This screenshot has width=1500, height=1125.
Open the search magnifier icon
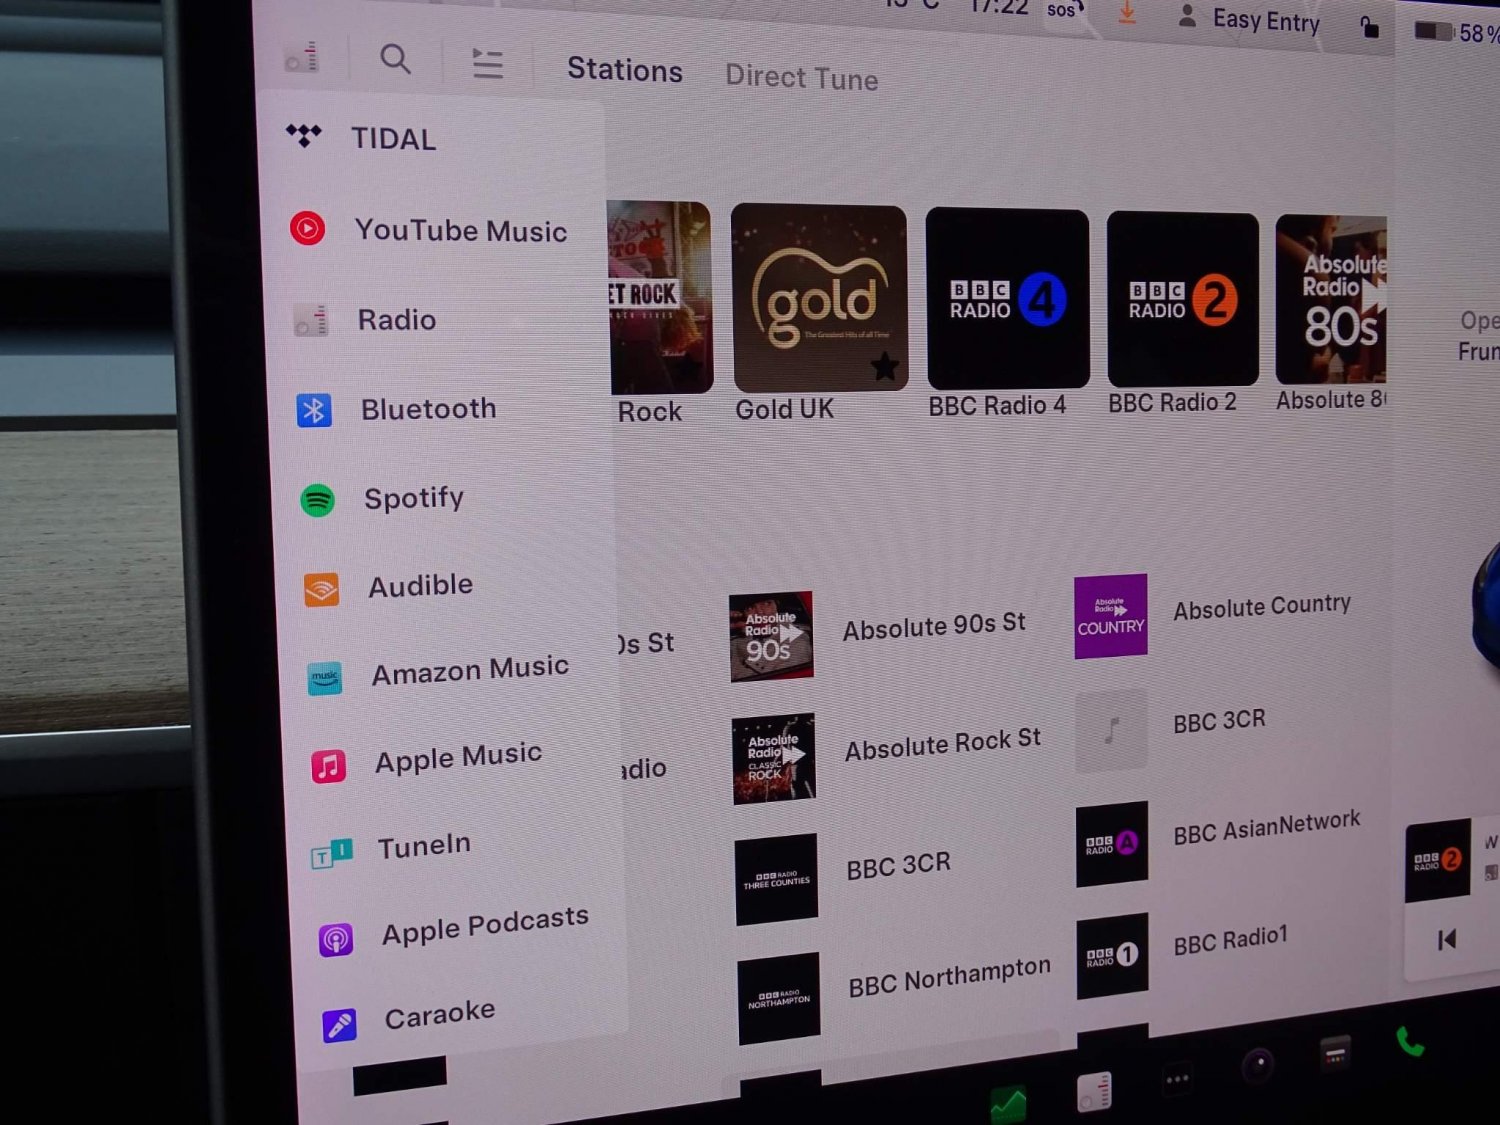(396, 59)
